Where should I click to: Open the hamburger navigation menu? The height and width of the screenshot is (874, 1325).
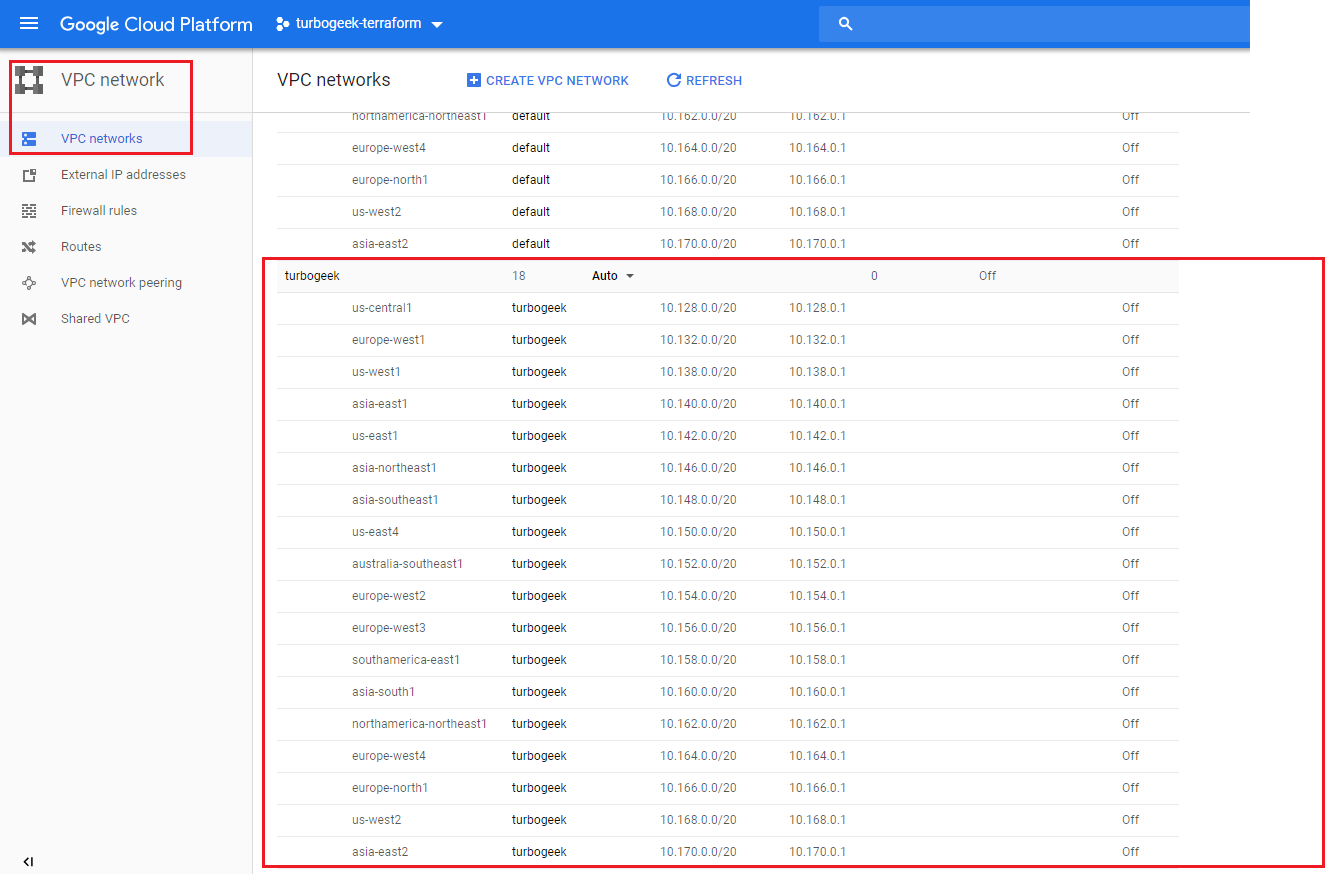coord(29,24)
